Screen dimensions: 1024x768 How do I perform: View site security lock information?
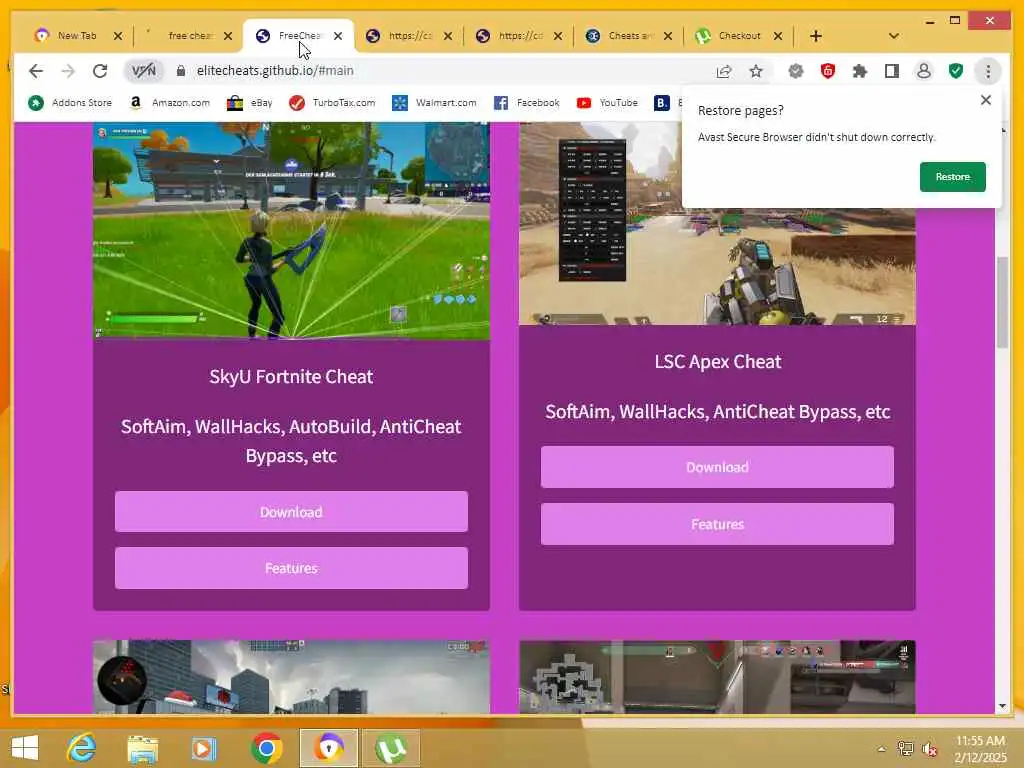[181, 71]
